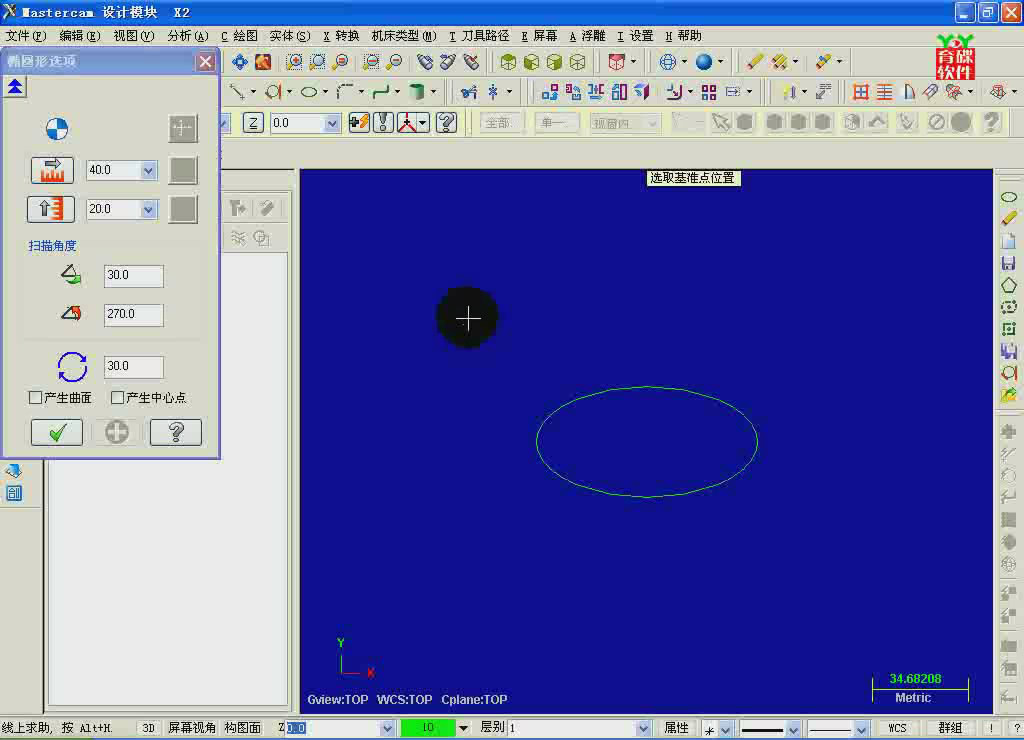The height and width of the screenshot is (740, 1024).
Task: Click the end angle 270.0 input field
Action: [133, 315]
